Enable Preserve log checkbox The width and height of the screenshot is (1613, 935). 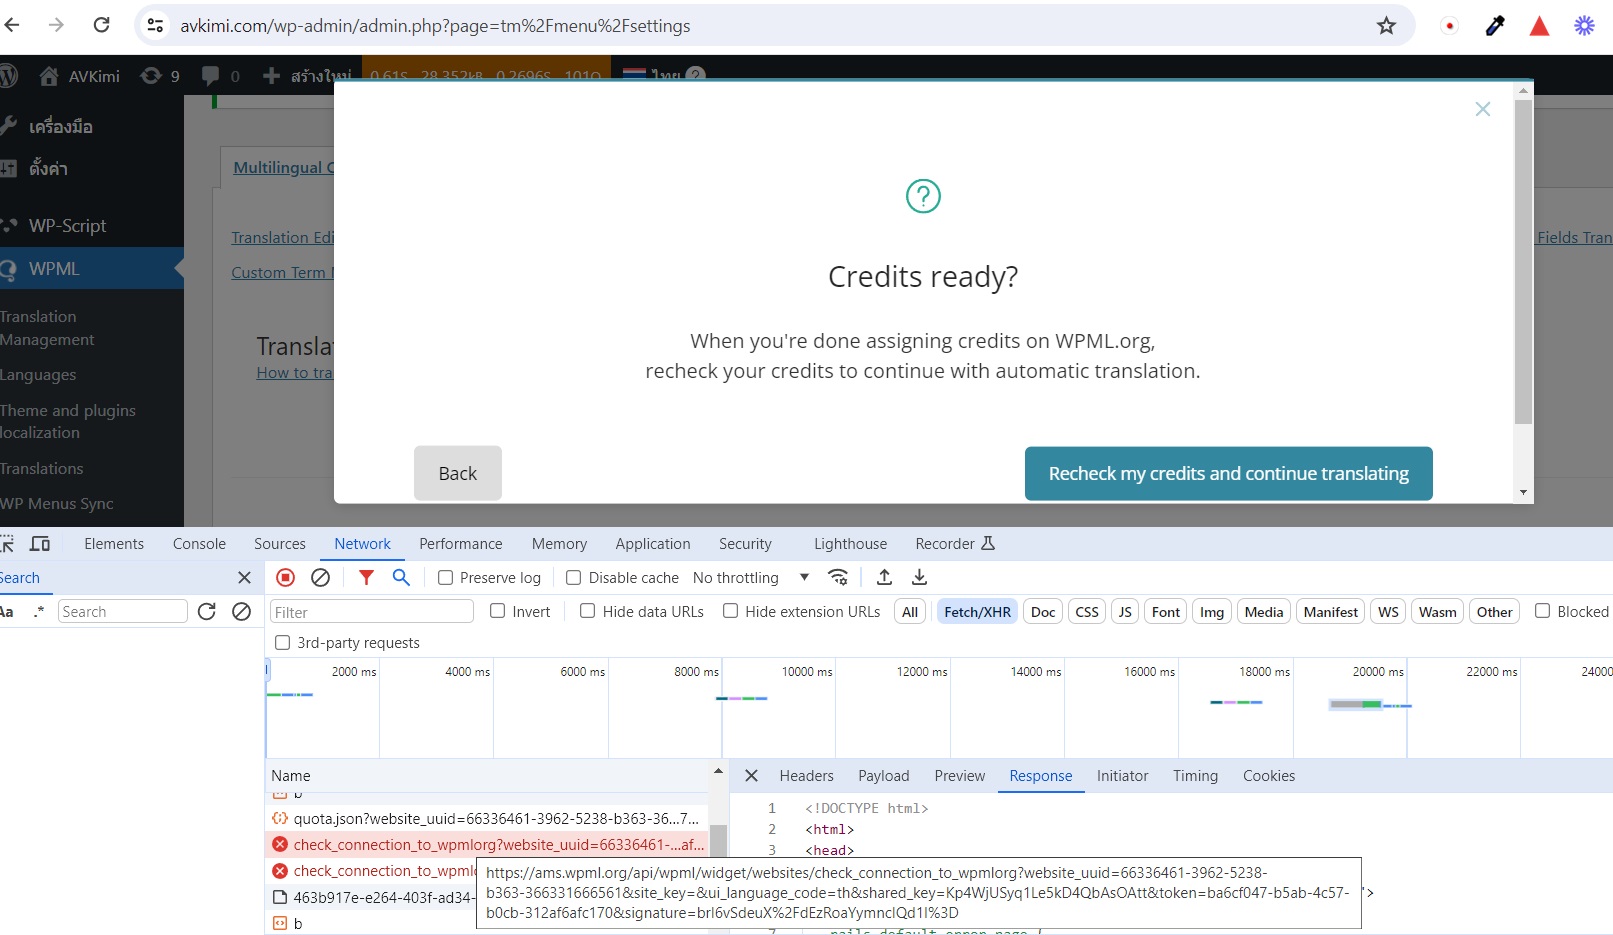coord(446,578)
